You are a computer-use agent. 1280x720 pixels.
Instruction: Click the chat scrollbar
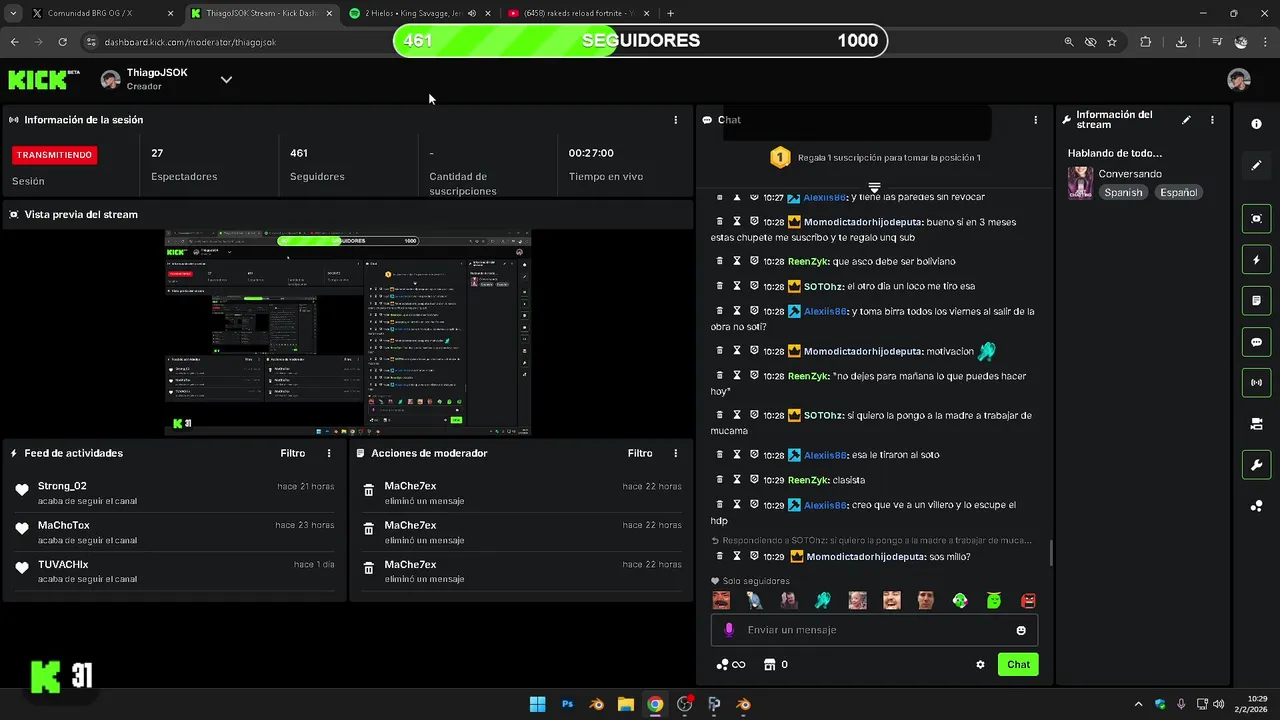pos(1050,553)
